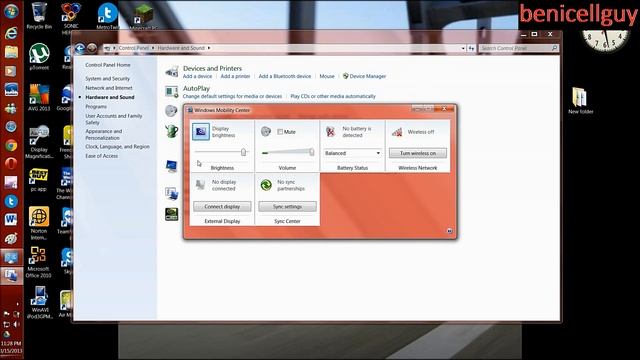Click the tray volume speaker icon

click(x=16, y=324)
